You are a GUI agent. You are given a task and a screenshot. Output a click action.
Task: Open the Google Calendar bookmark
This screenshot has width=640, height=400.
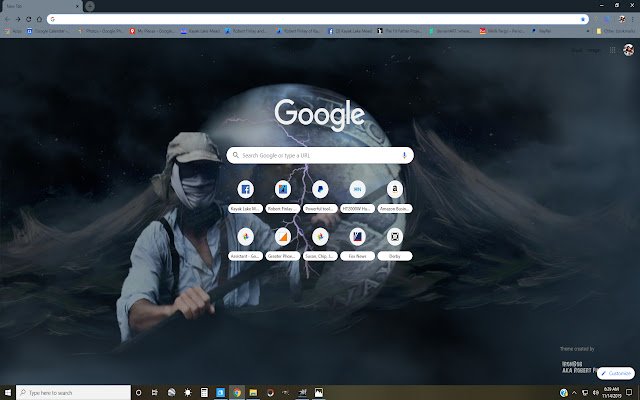[x=48, y=31]
